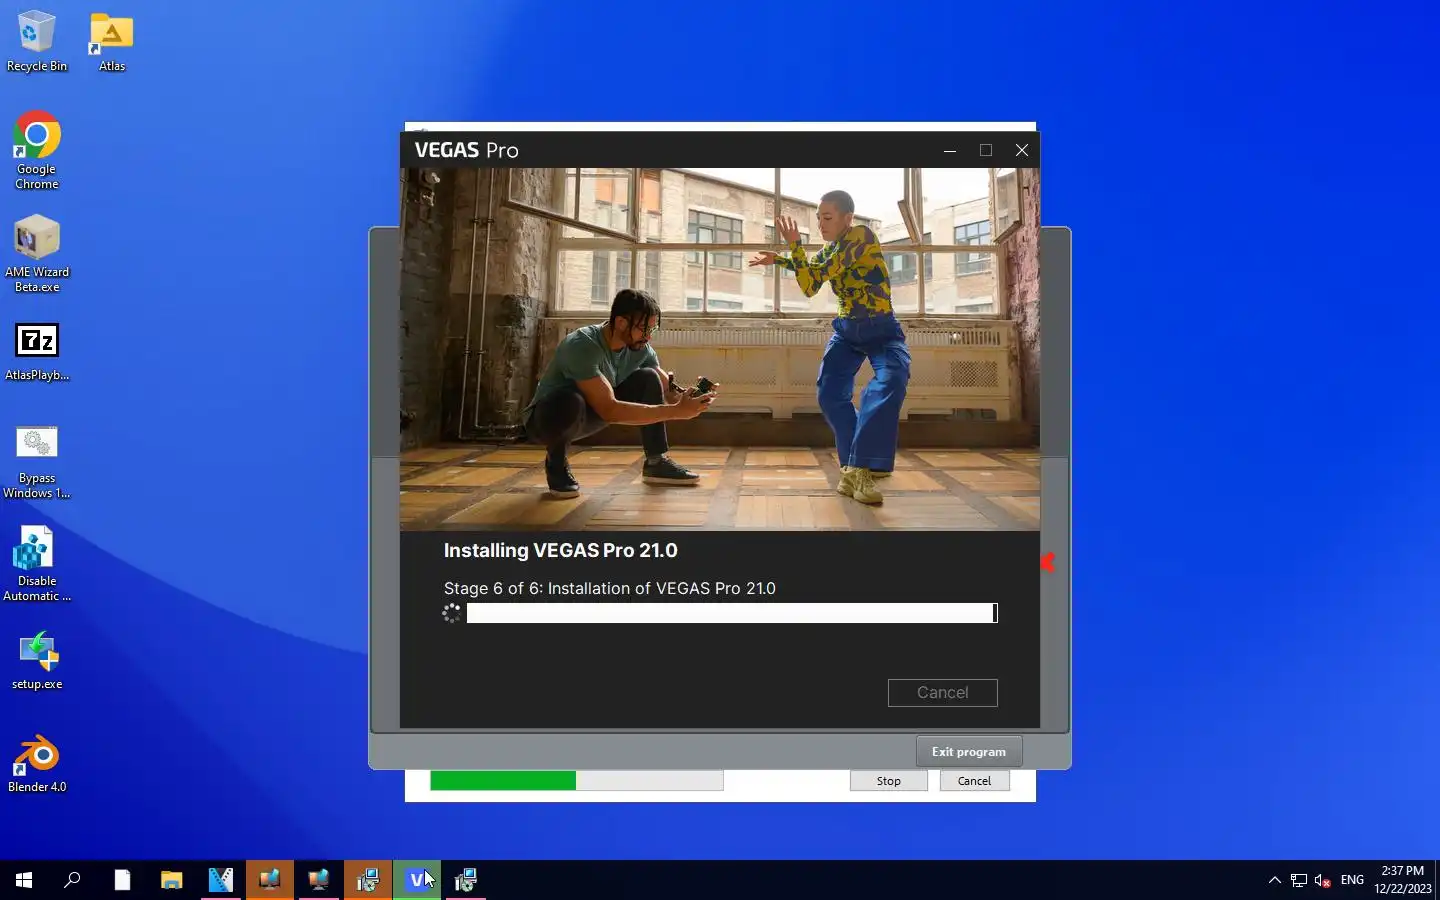Open the muted volume tray icon
Image resolution: width=1440 pixels, height=900 pixels.
click(x=1322, y=880)
